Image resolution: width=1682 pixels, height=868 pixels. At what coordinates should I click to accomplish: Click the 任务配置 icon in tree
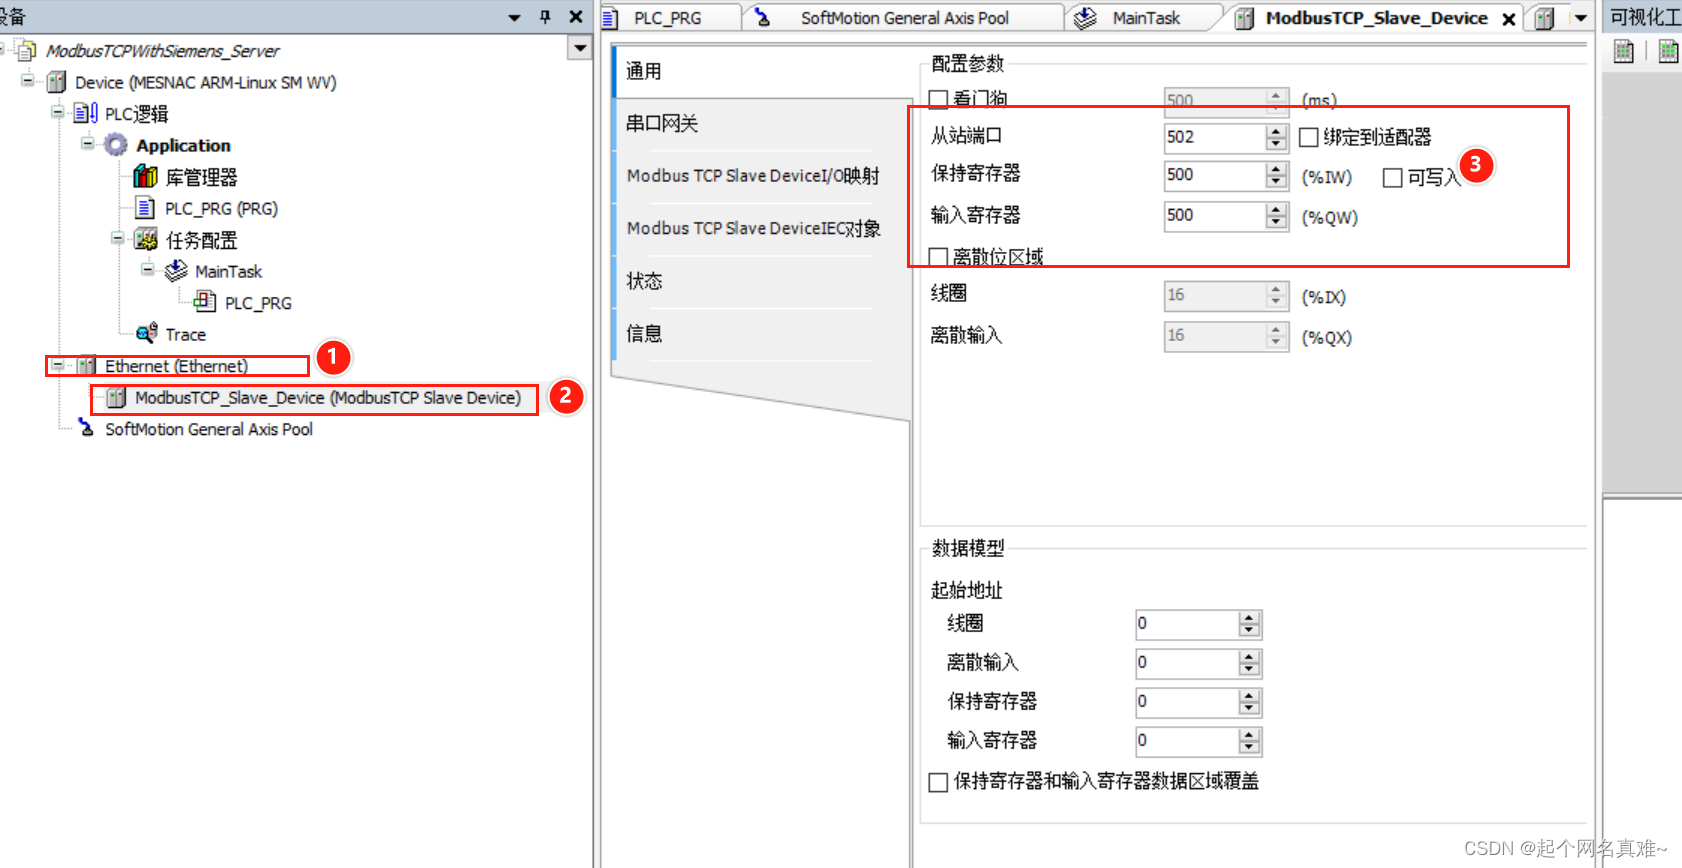point(146,239)
